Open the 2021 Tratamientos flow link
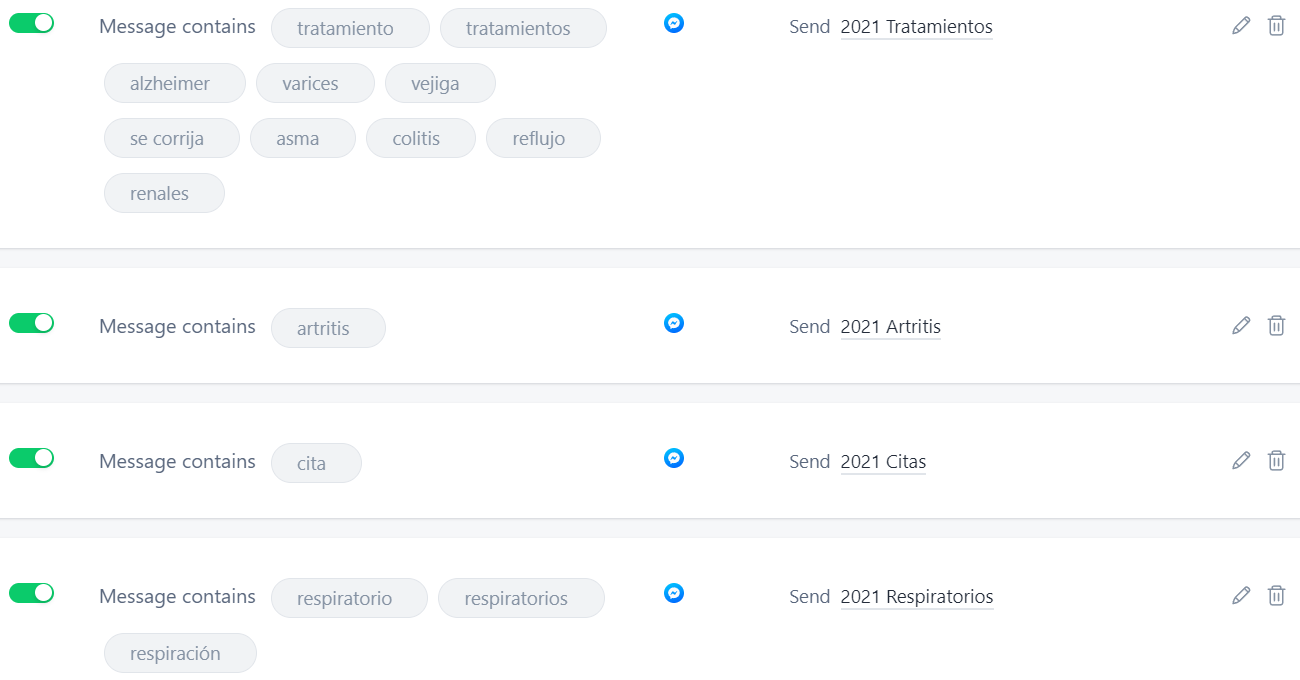The height and width of the screenshot is (680, 1300). coord(917,27)
